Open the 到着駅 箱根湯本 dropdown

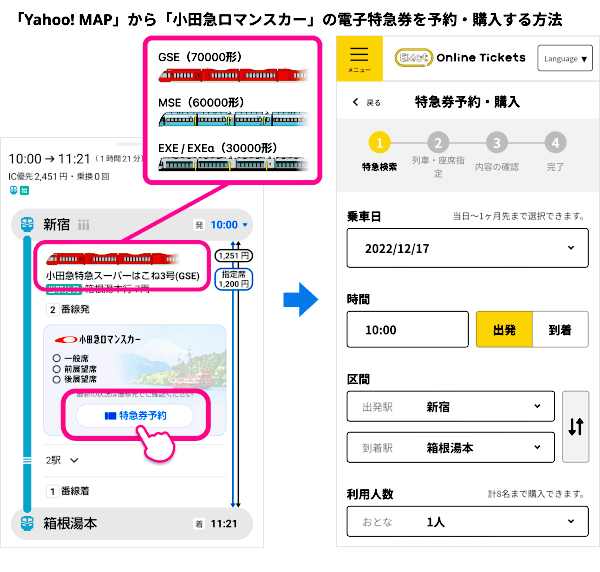tap(450, 447)
